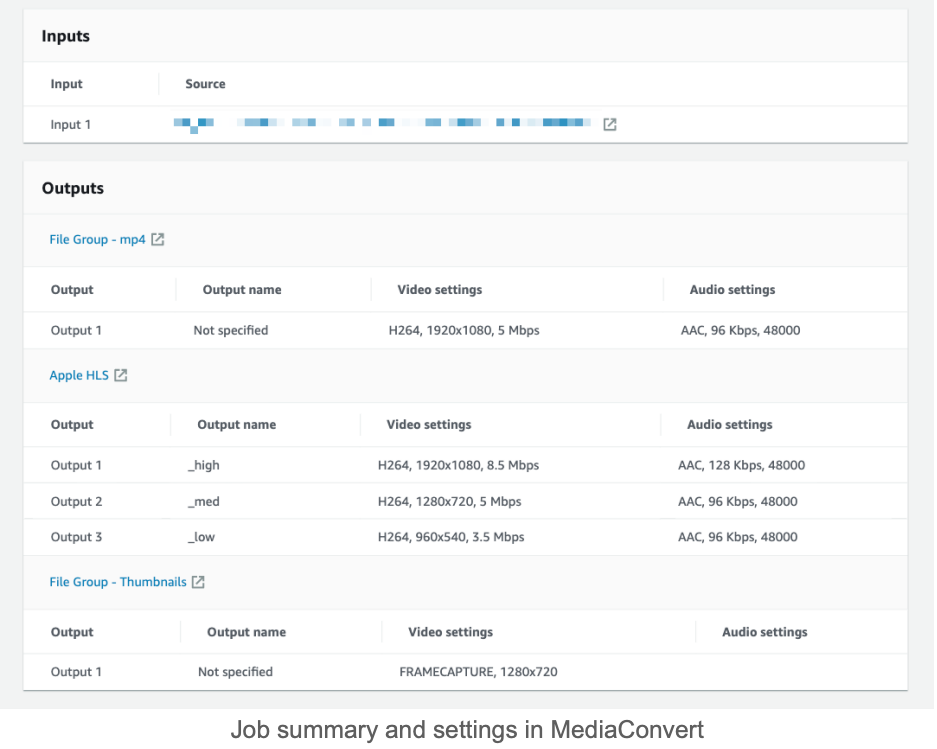Click external link icon next to Apple HLS

point(120,375)
